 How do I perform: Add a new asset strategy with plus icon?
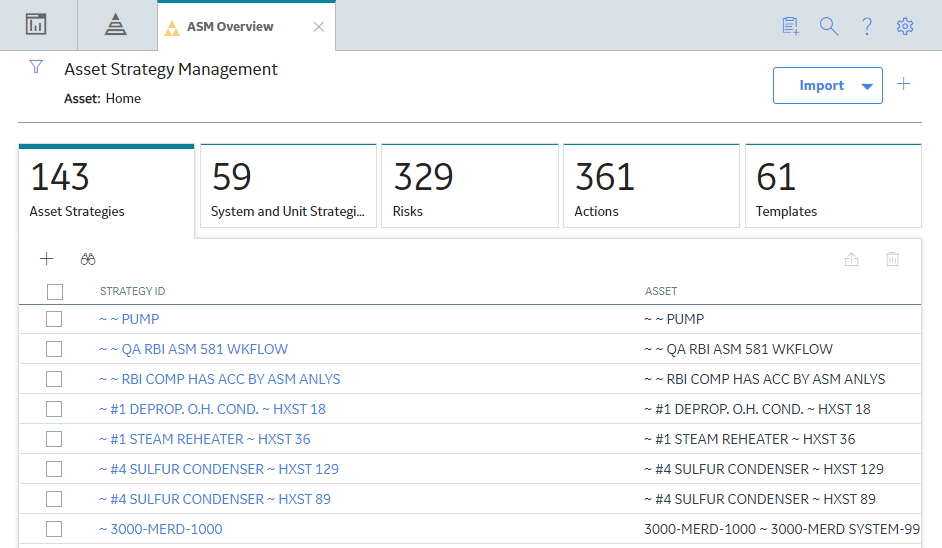click(46, 259)
